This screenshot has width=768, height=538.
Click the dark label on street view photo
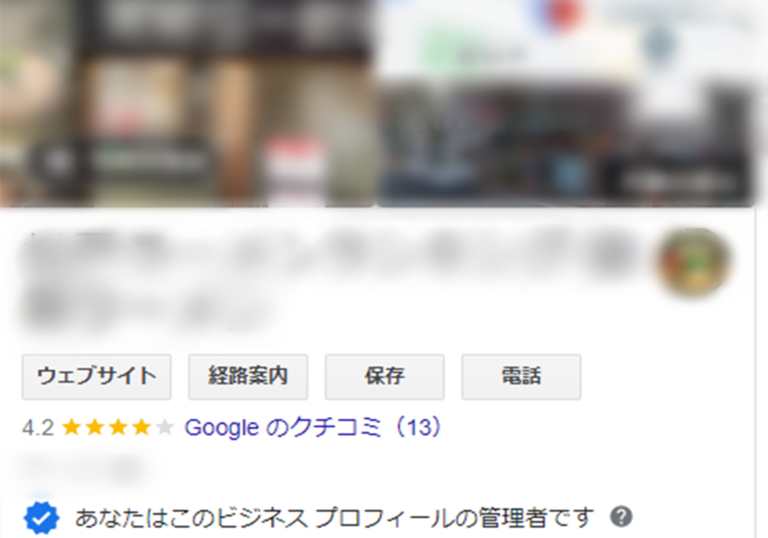[x=678, y=182]
